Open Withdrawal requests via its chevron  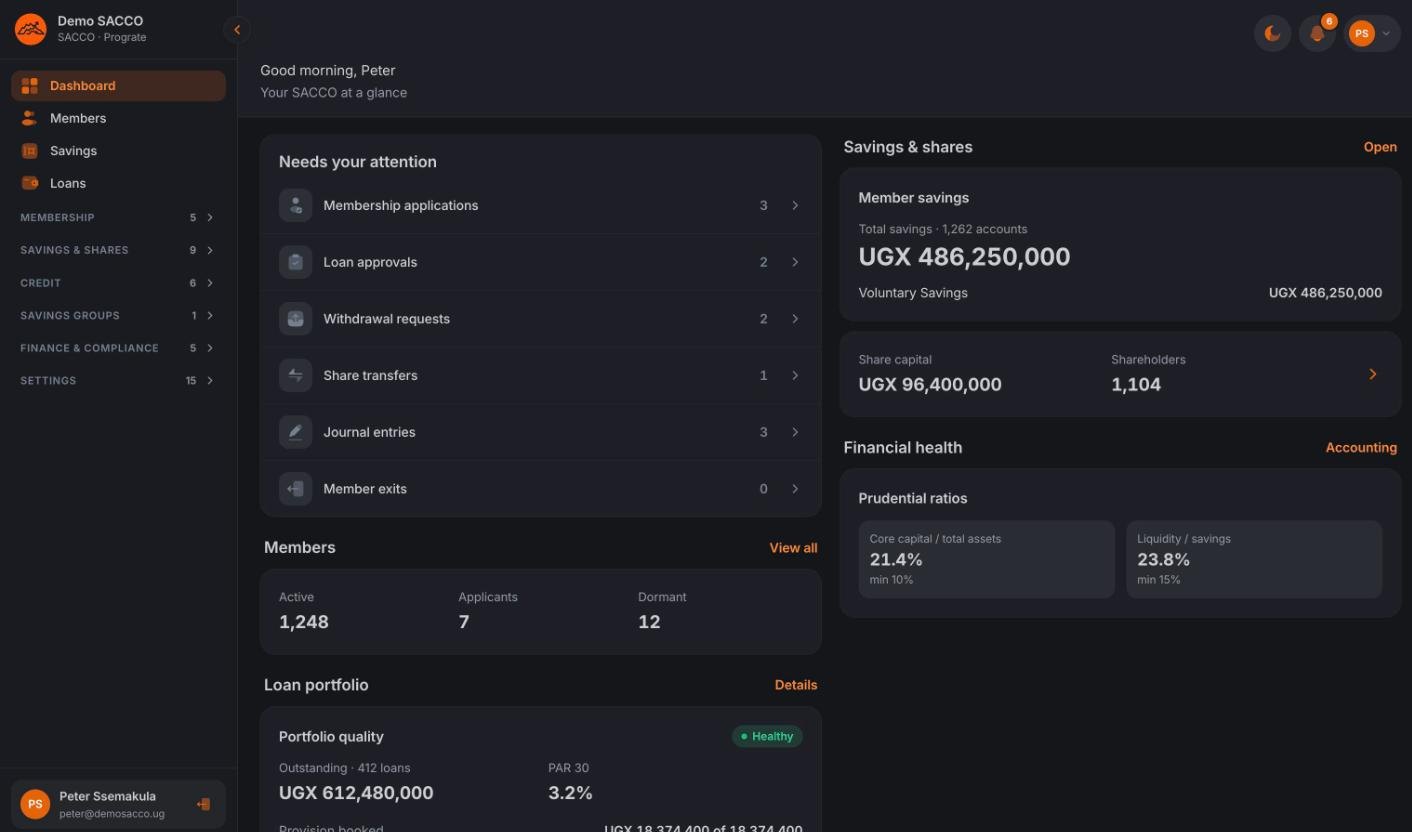(x=795, y=319)
